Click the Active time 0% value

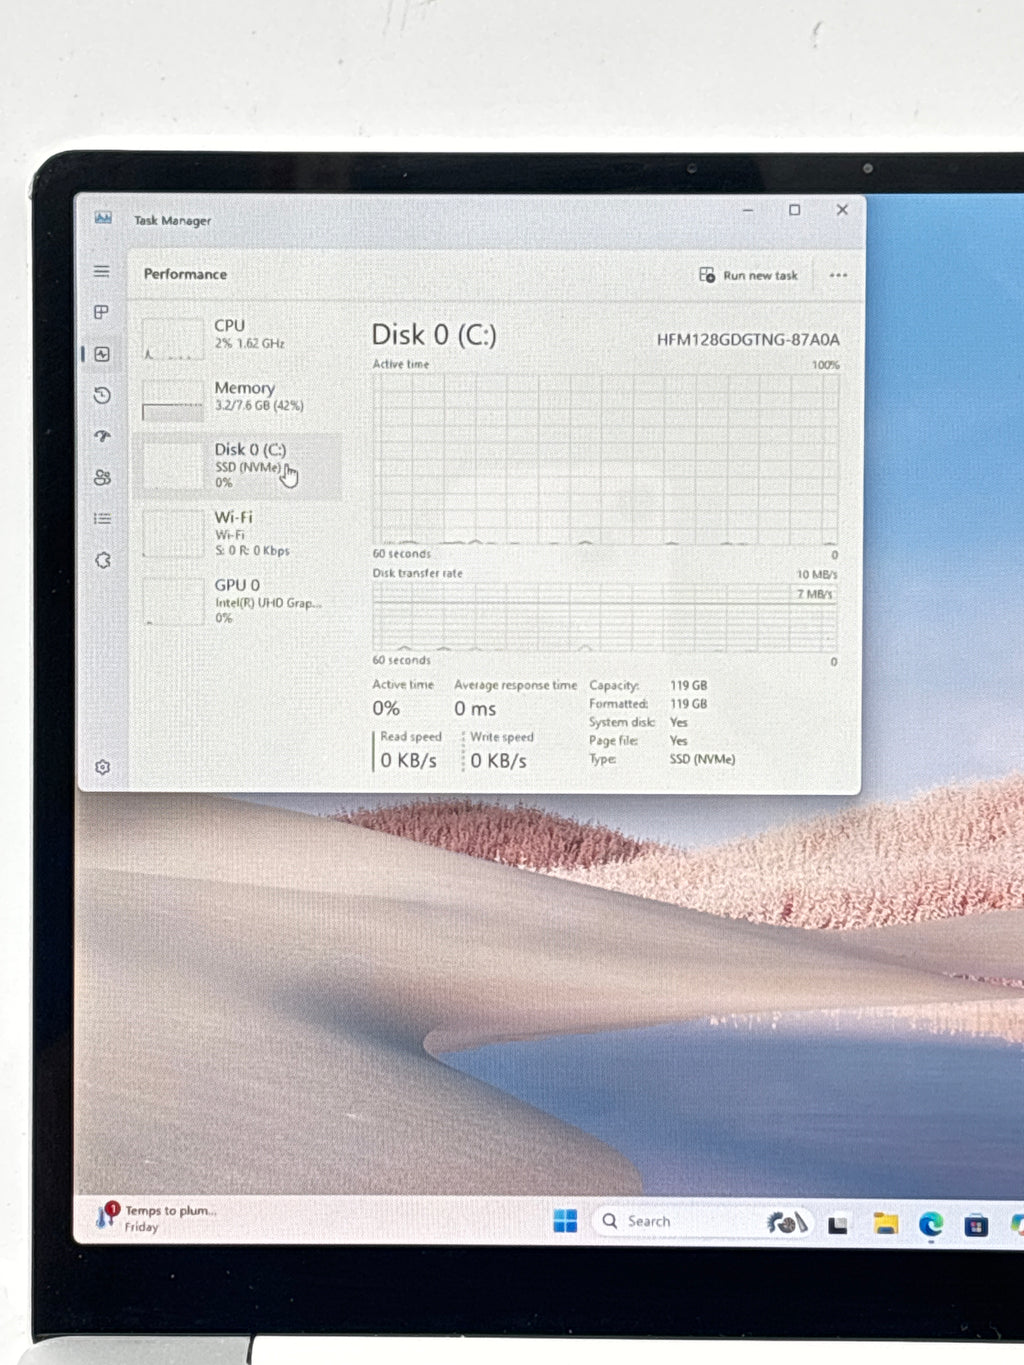point(386,708)
